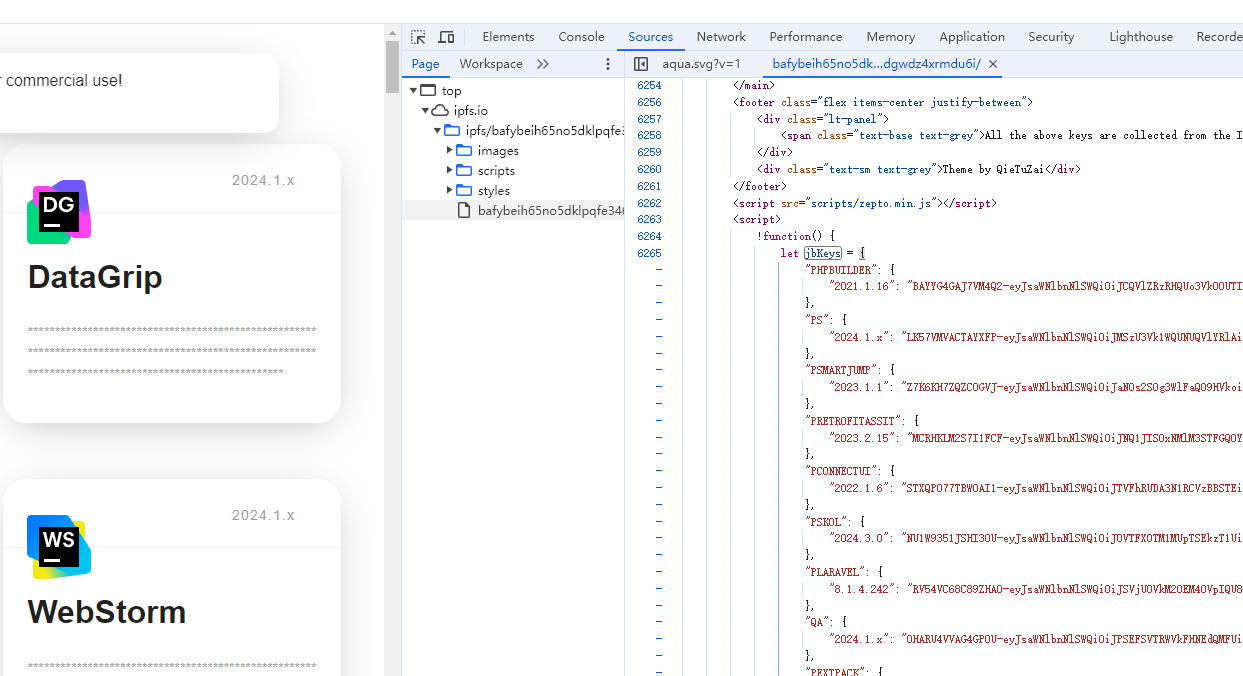Screen dimensions: 1243x676
Task: Expand the styles folder
Action: (x=450, y=190)
